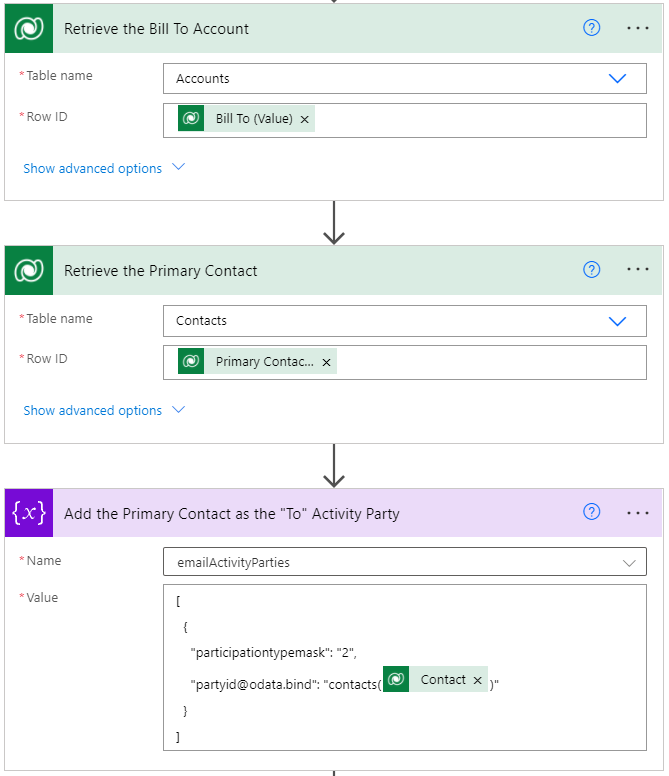Open help for the Activity Party variable step

click(591, 513)
